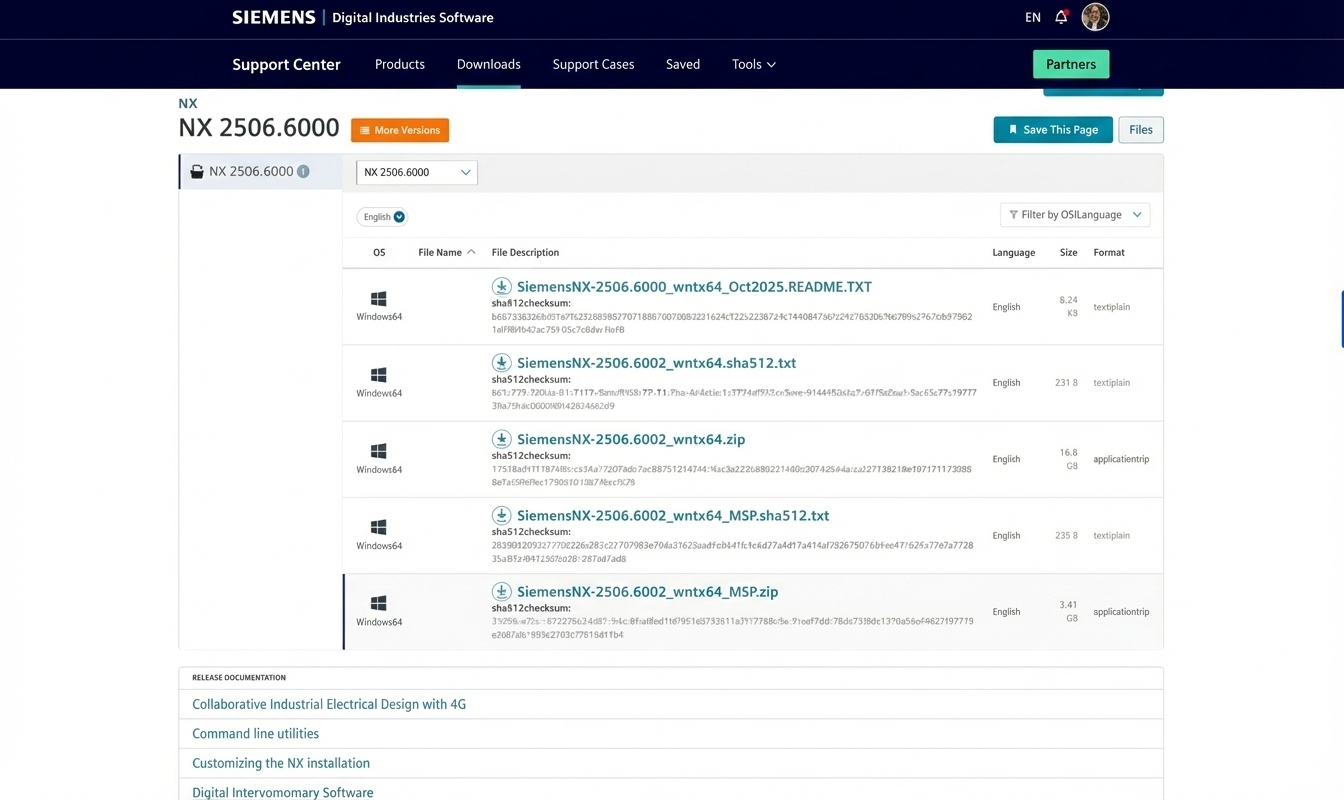Click the package icon in the NX 2506.6000 sidebar item
Screen dimensions: 1344x800
click(x=197, y=171)
